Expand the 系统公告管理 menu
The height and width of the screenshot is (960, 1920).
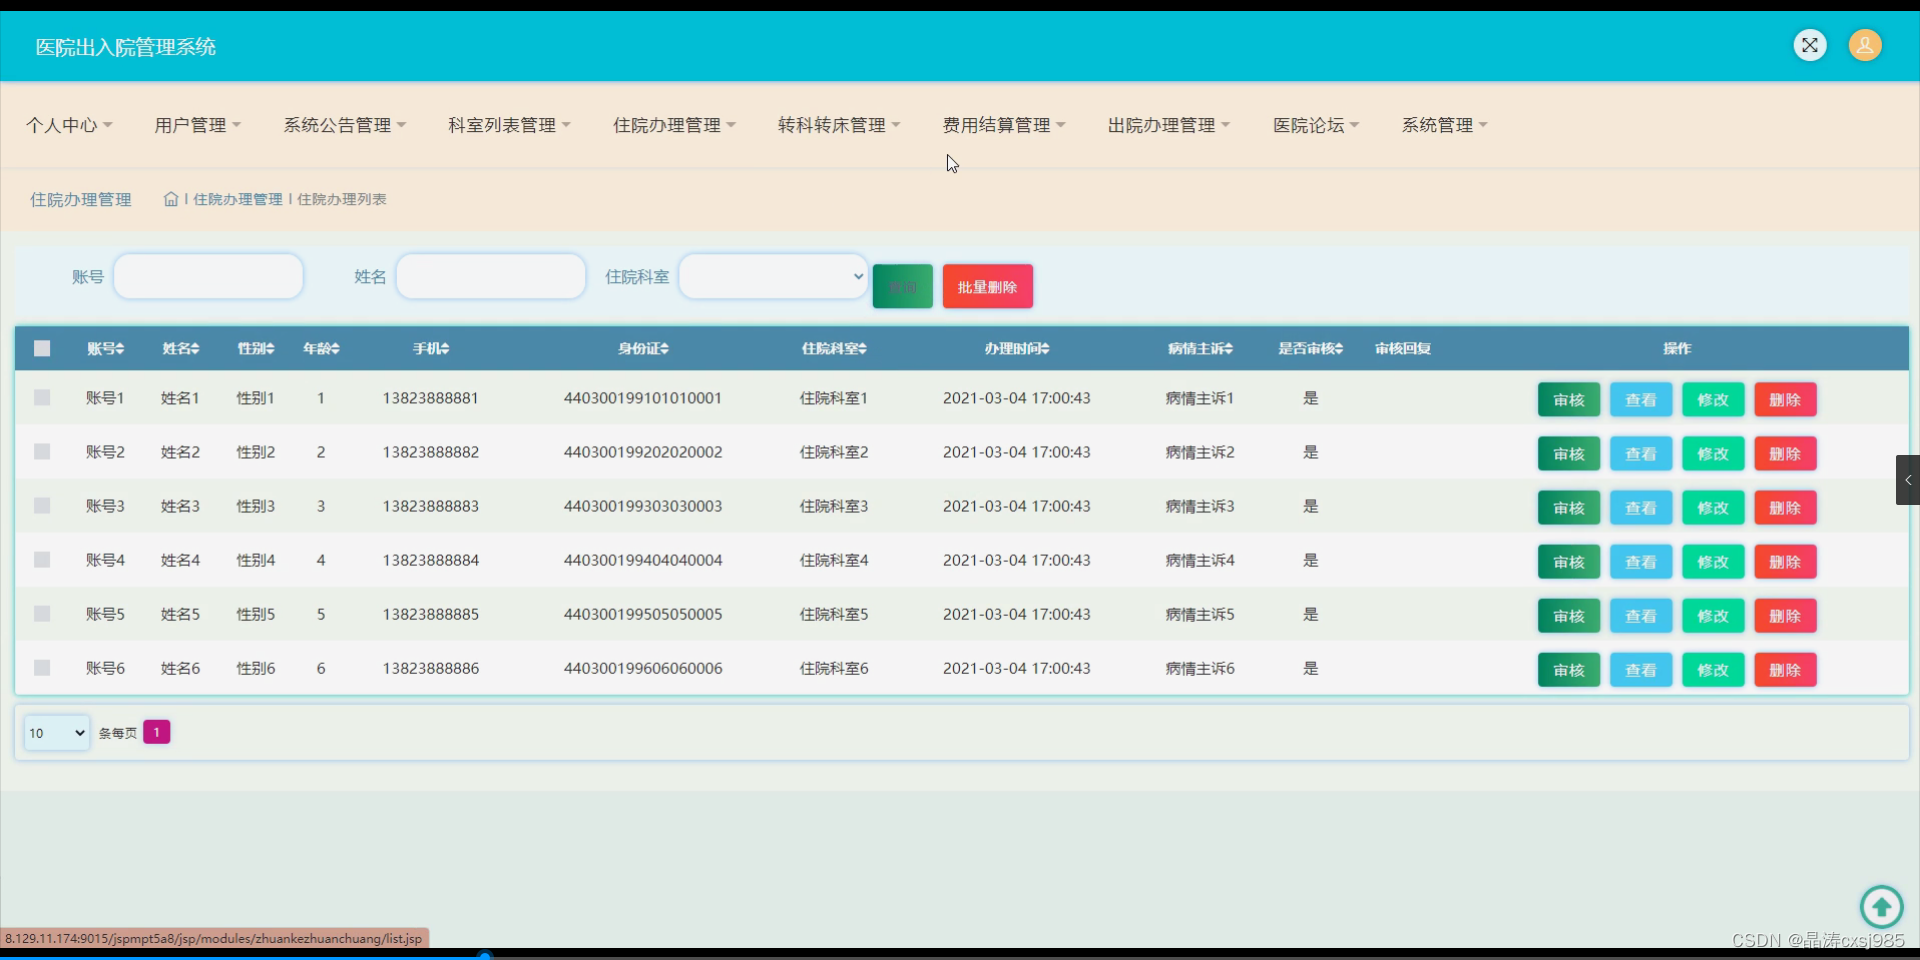coord(345,125)
